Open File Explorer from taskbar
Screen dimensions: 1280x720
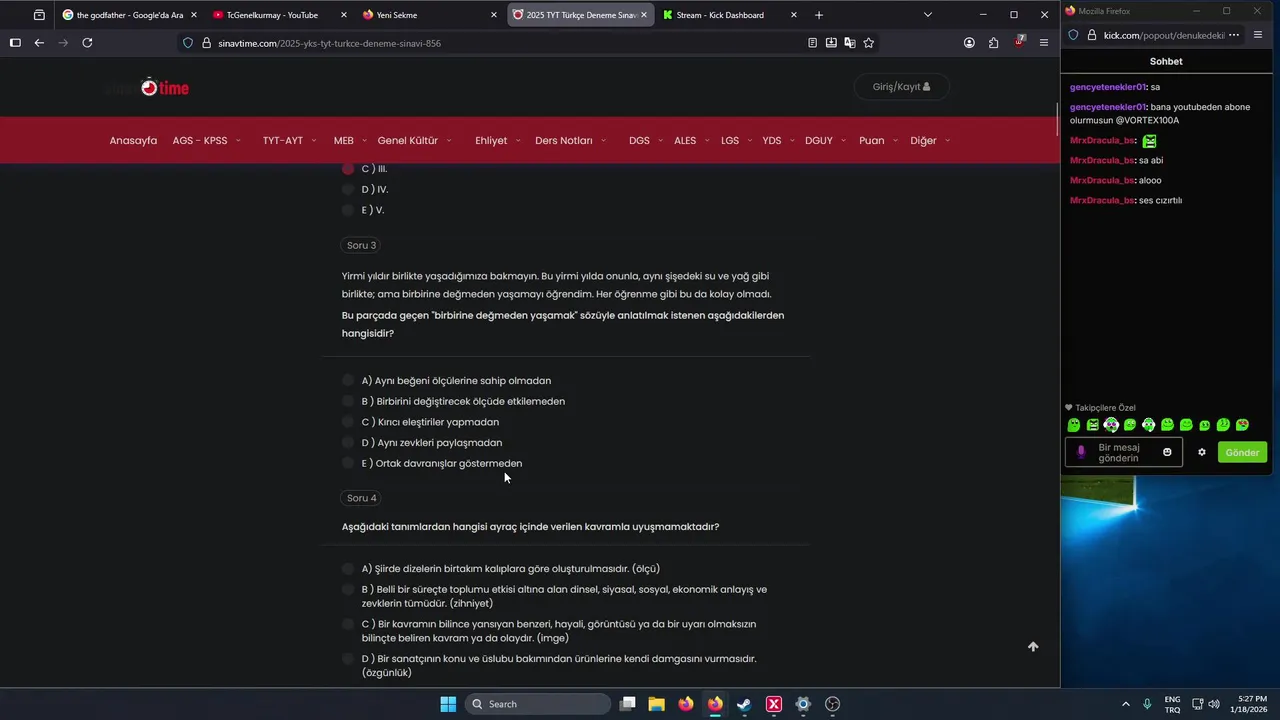tap(656, 704)
